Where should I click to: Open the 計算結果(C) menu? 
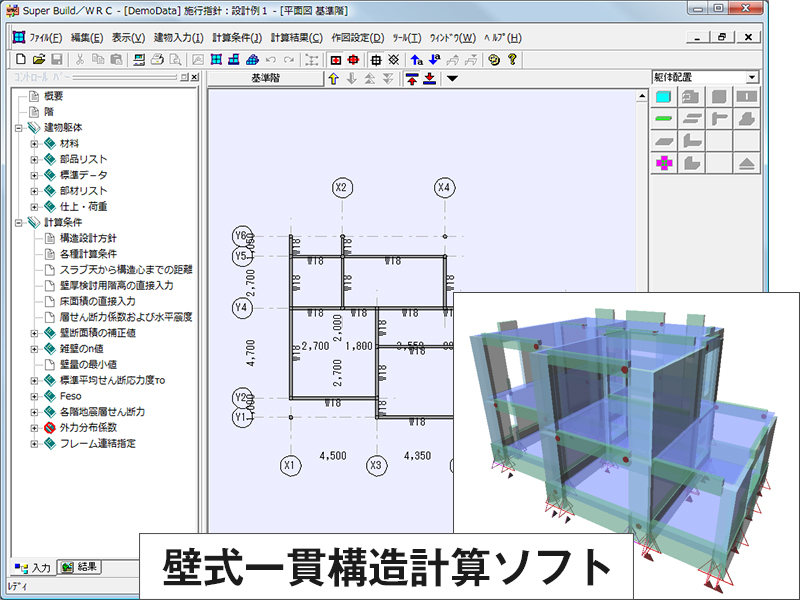click(296, 38)
